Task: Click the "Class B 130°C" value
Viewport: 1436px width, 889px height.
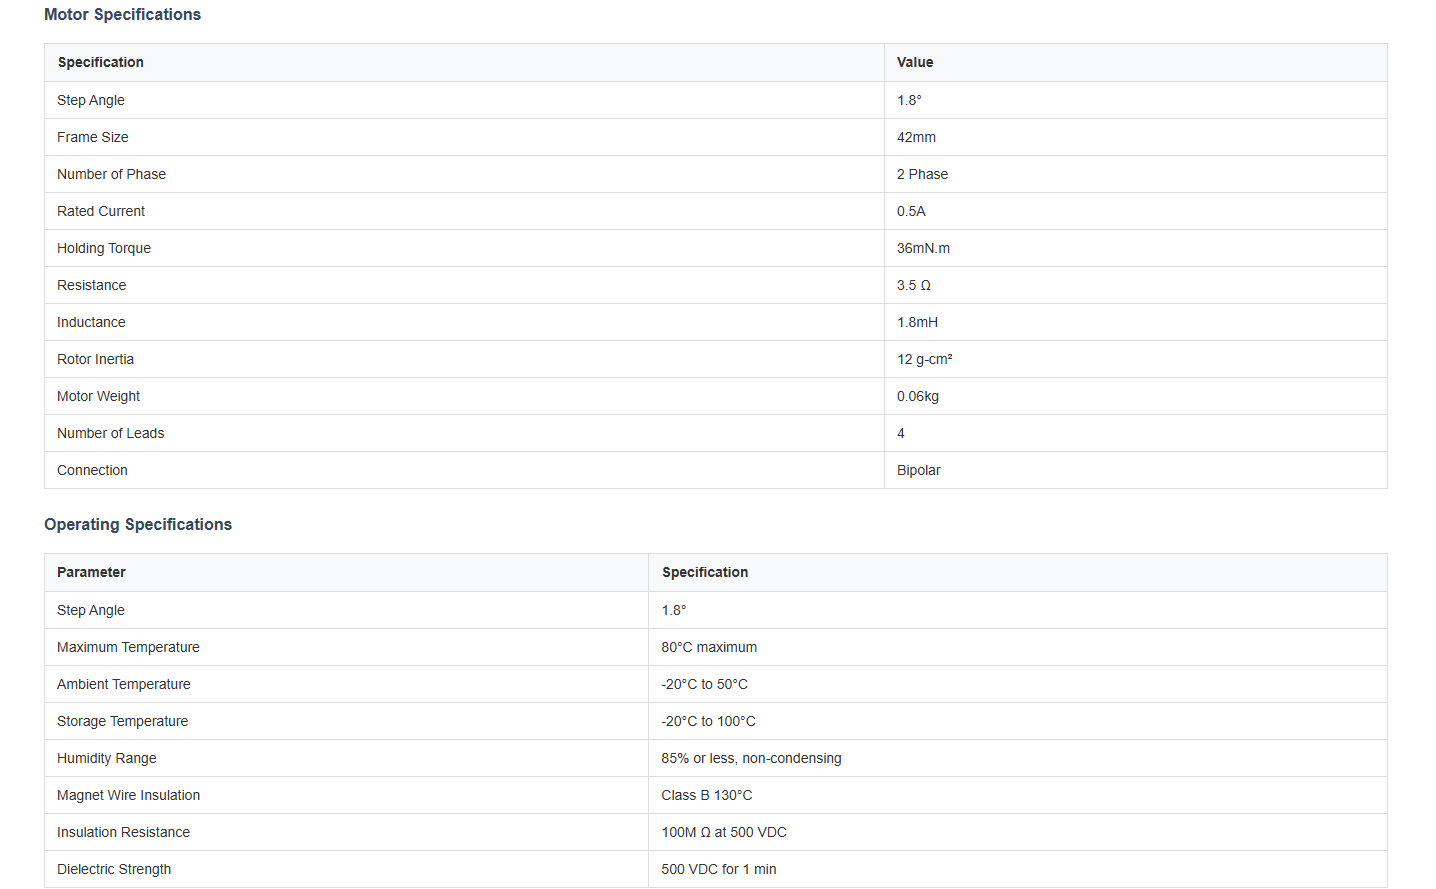Action: [x=707, y=795]
